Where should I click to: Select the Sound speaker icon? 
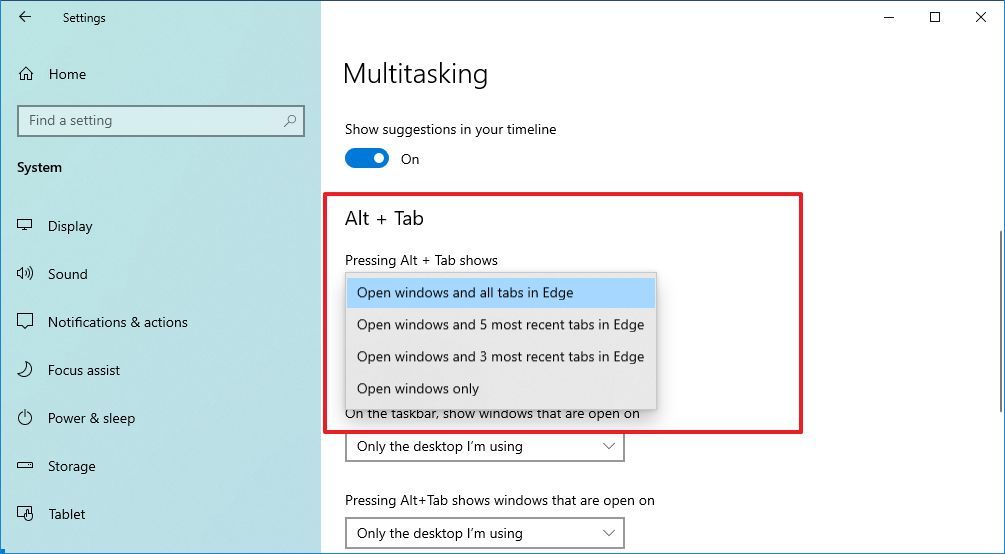[26, 274]
